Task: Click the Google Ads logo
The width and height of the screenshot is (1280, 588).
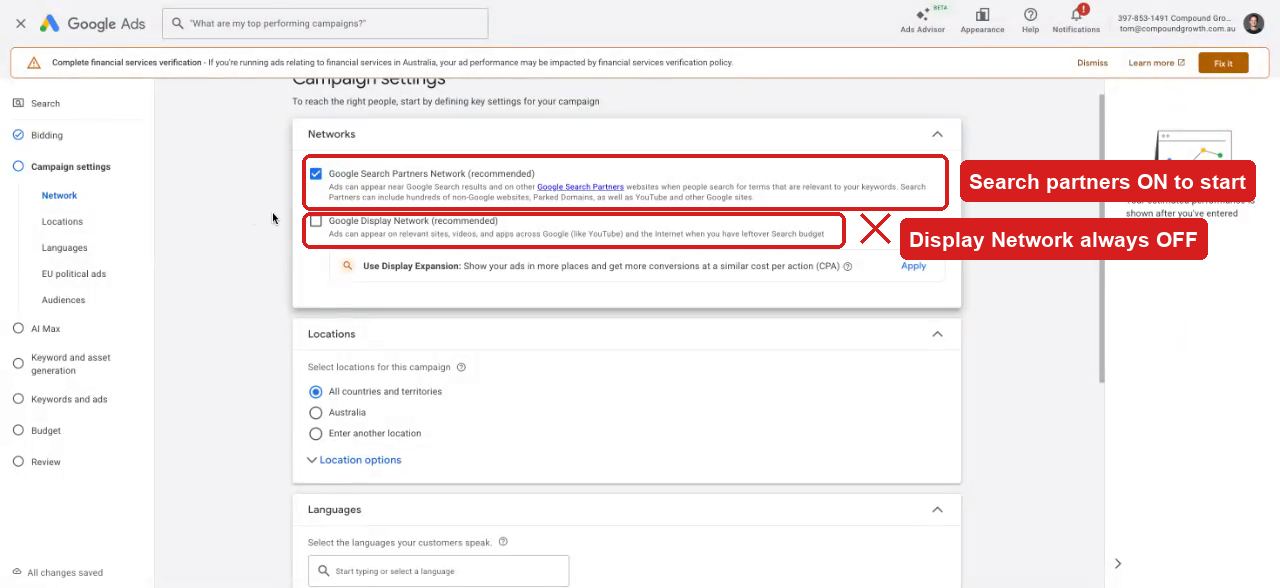Action: tap(92, 23)
